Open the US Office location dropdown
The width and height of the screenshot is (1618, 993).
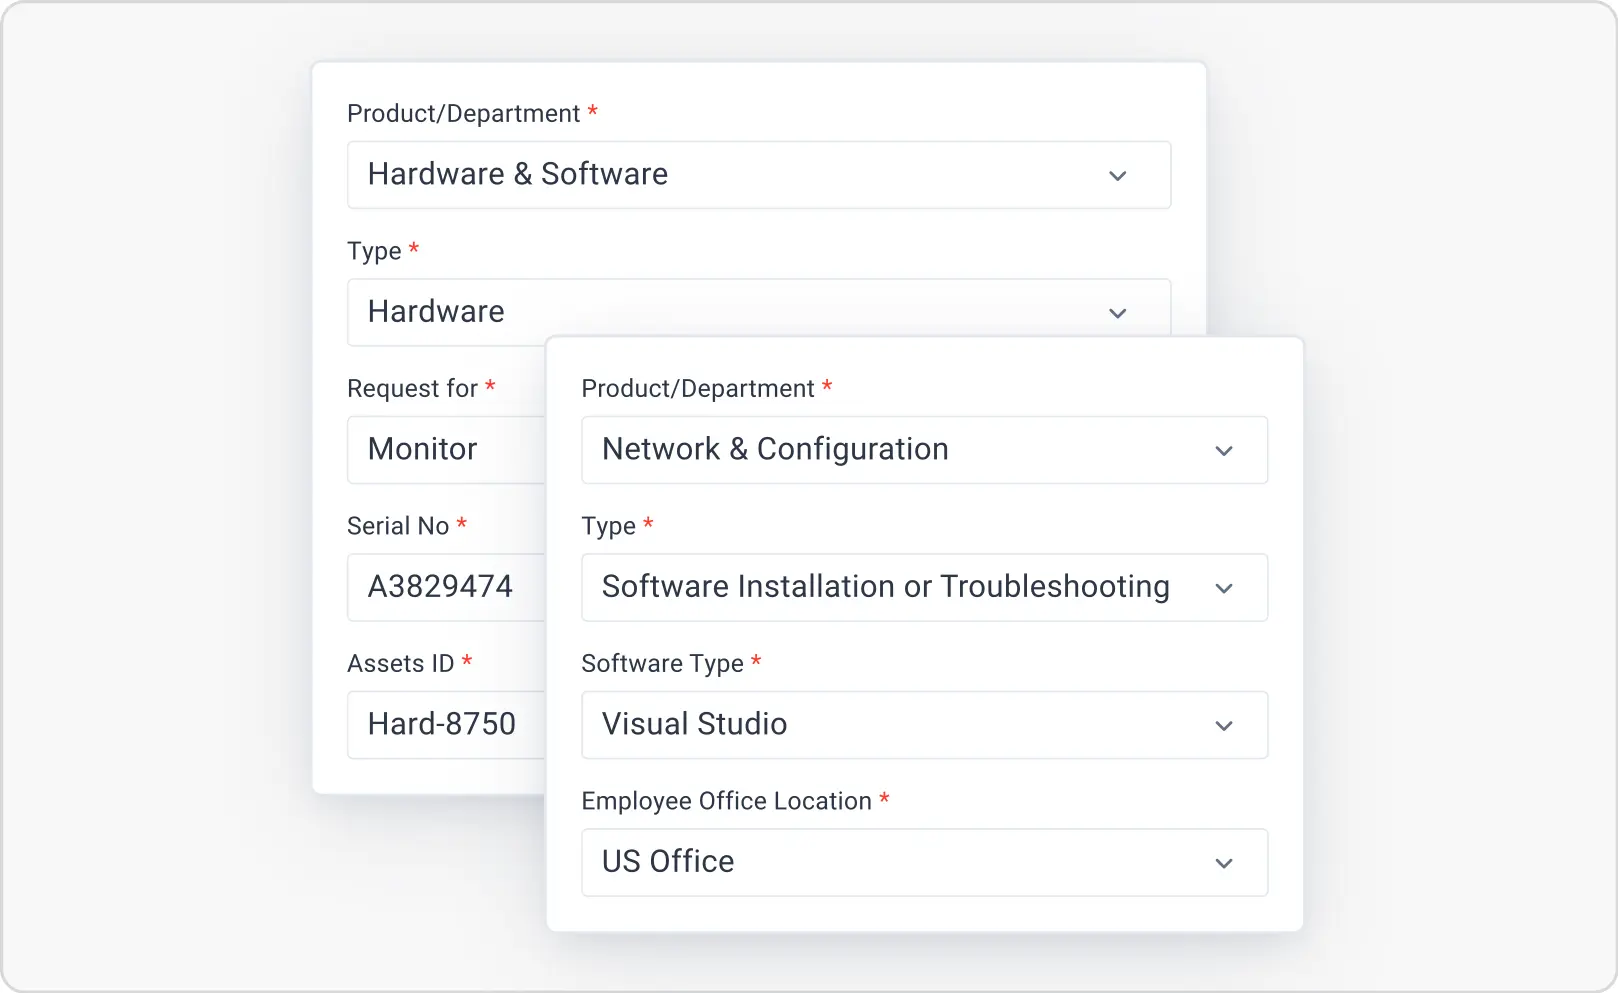[x=925, y=862]
